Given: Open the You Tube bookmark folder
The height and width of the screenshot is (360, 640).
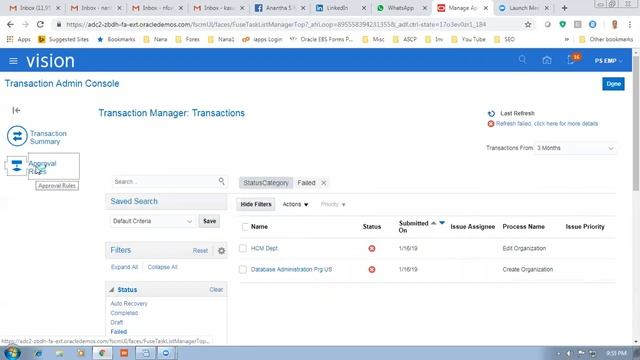Looking at the screenshot, I should click(x=468, y=39).
